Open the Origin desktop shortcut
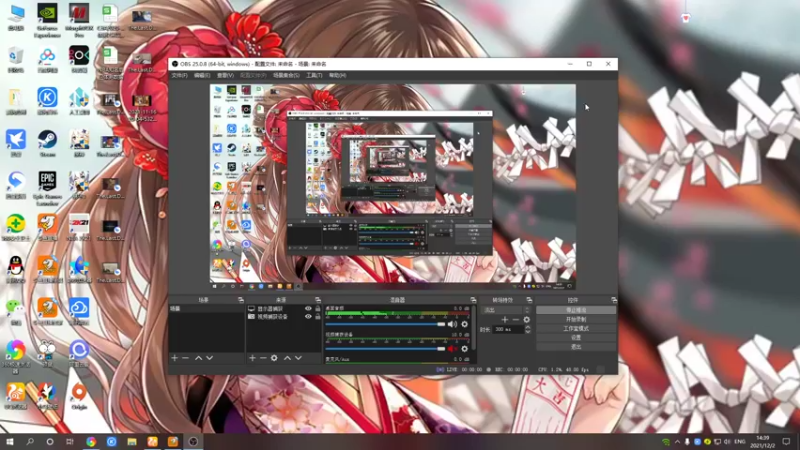Image resolution: width=800 pixels, height=450 pixels. (x=79, y=396)
